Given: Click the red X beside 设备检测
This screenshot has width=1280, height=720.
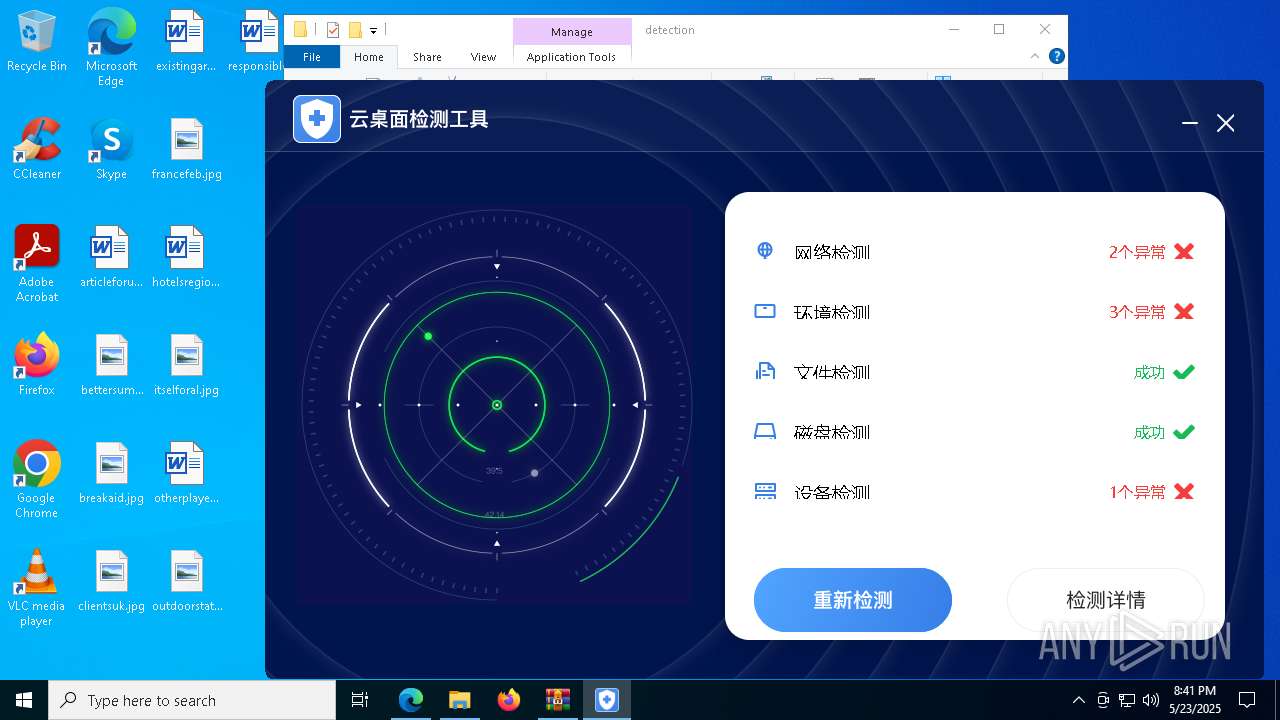Looking at the screenshot, I should [1184, 491].
